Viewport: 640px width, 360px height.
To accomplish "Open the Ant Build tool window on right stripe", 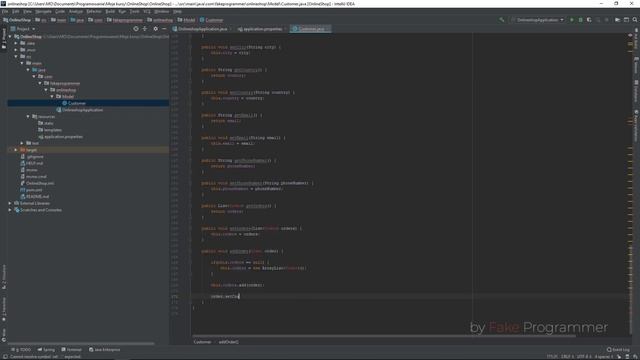I will [636, 38].
